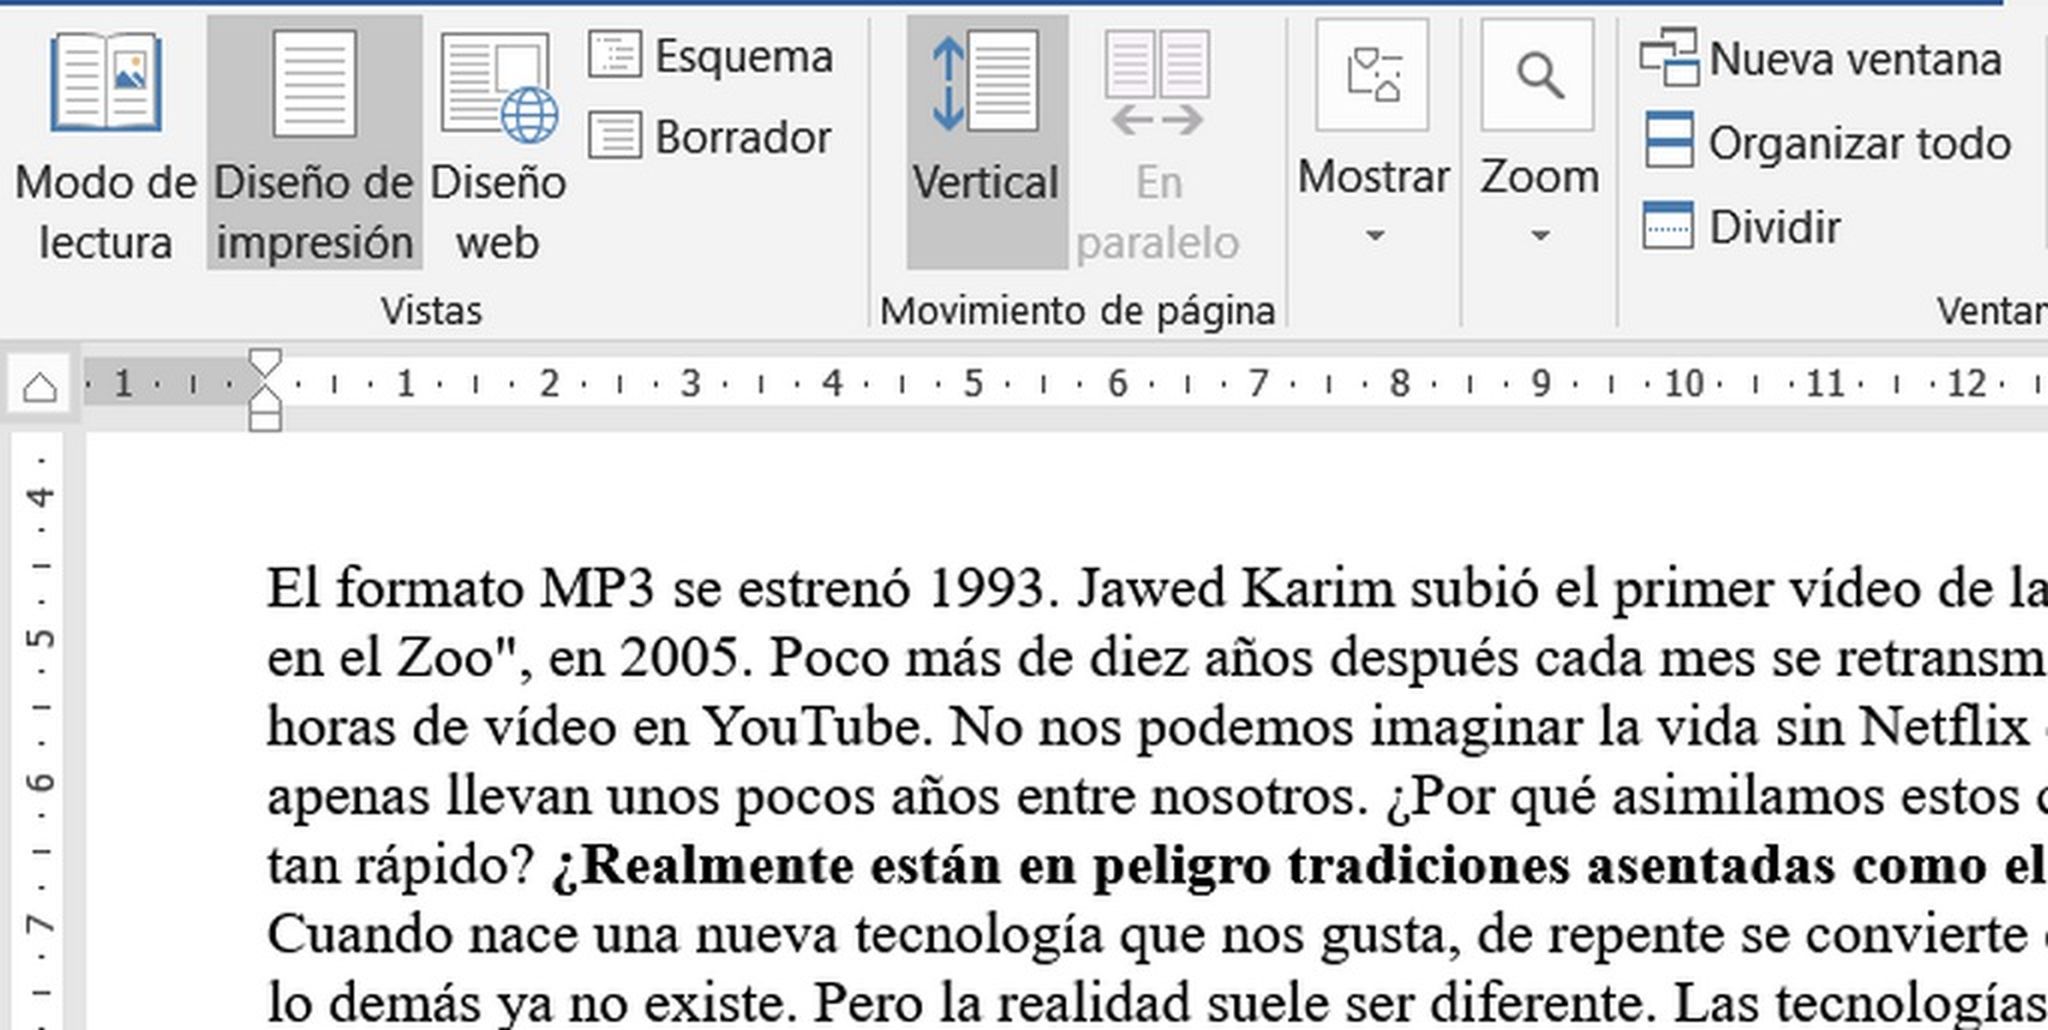Open a Nueva ventana
The image size is (2048, 1030).
coord(1822,59)
